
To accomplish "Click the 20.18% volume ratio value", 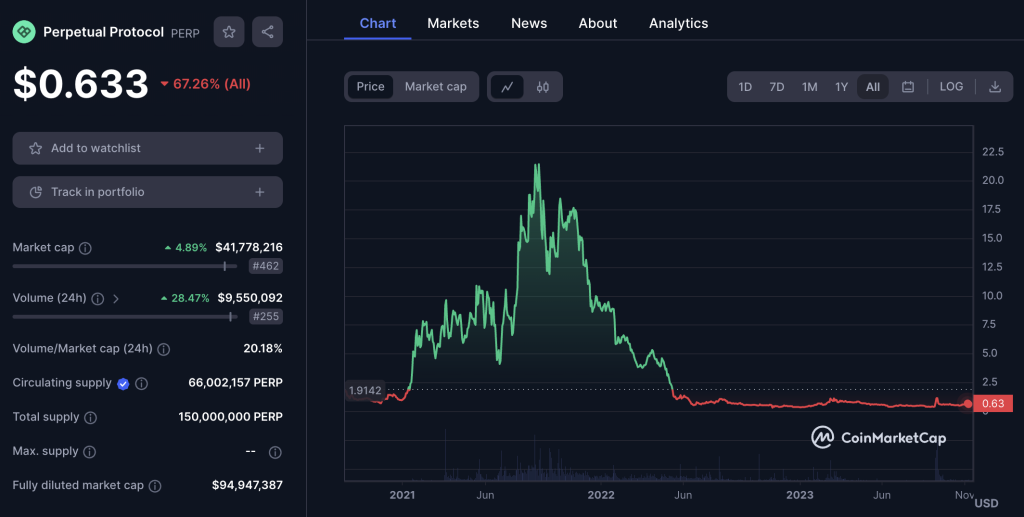I will click(263, 349).
